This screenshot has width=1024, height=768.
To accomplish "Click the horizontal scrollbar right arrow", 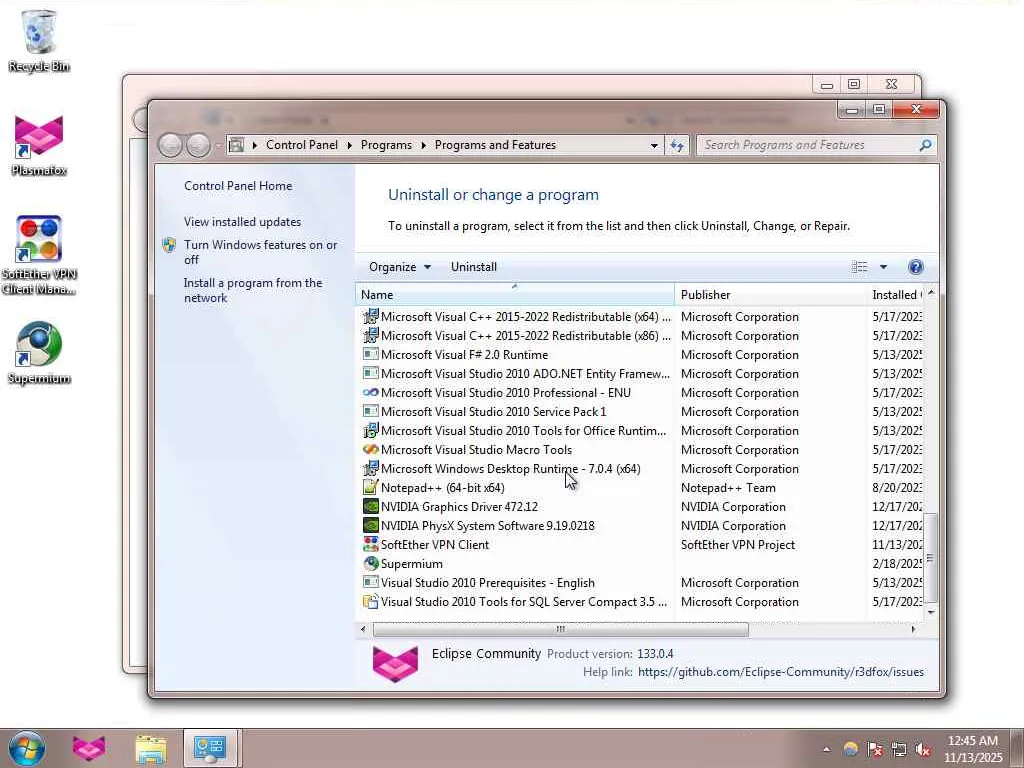I will [x=913, y=629].
